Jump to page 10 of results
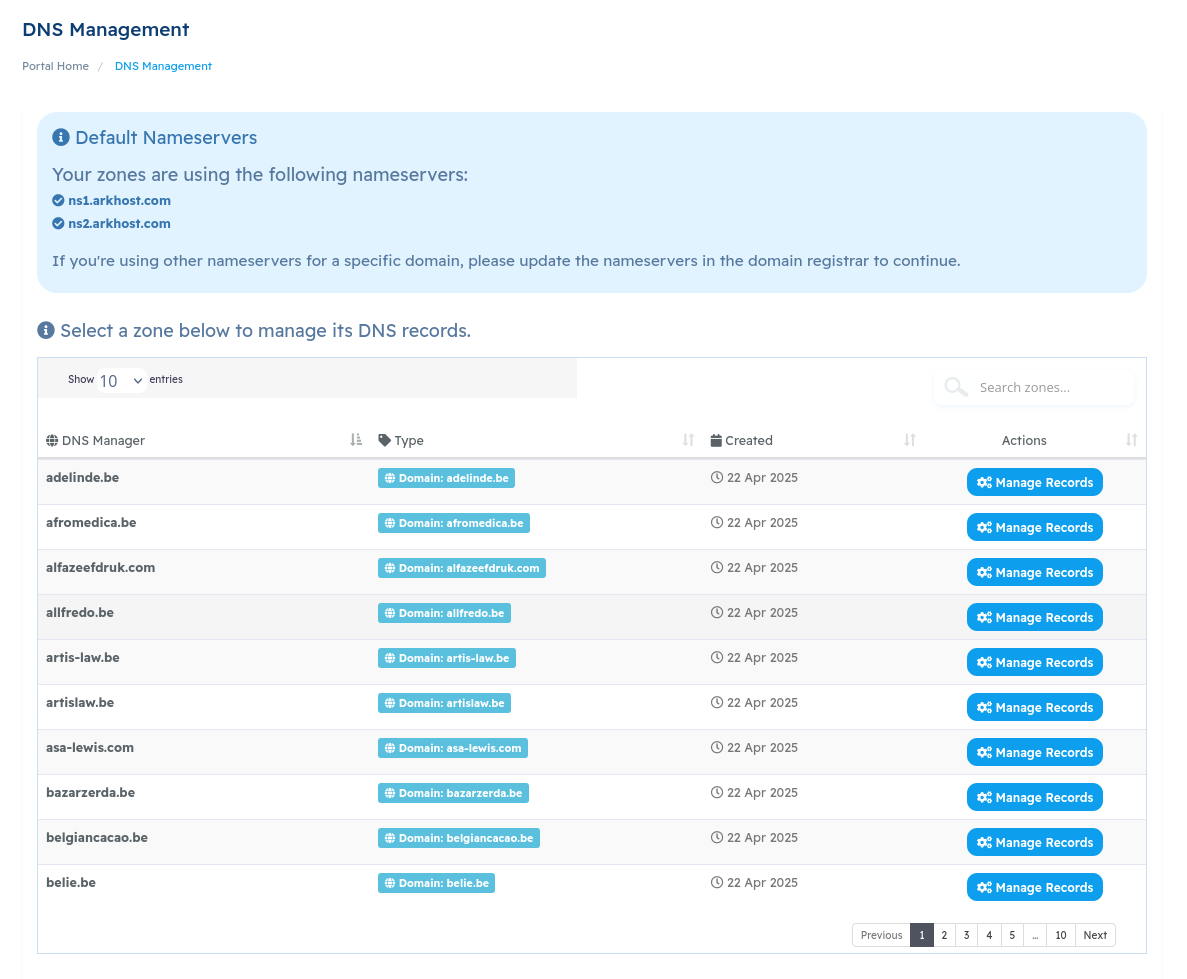1187x979 pixels. 1061,935
